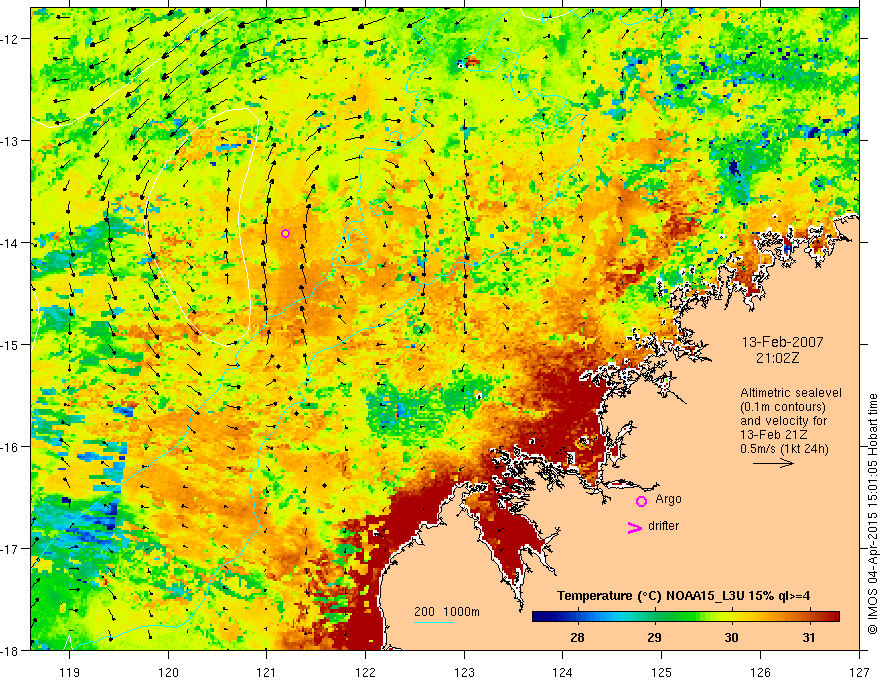Click the 127 longitude axis label
The width and height of the screenshot is (880, 680).
click(x=859, y=672)
